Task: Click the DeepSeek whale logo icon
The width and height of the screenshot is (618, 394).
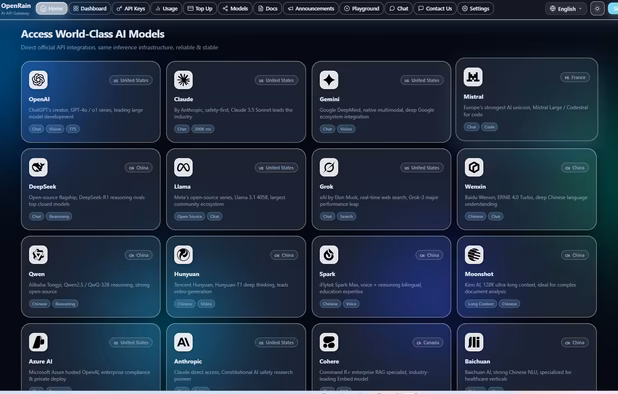Action: (38, 167)
